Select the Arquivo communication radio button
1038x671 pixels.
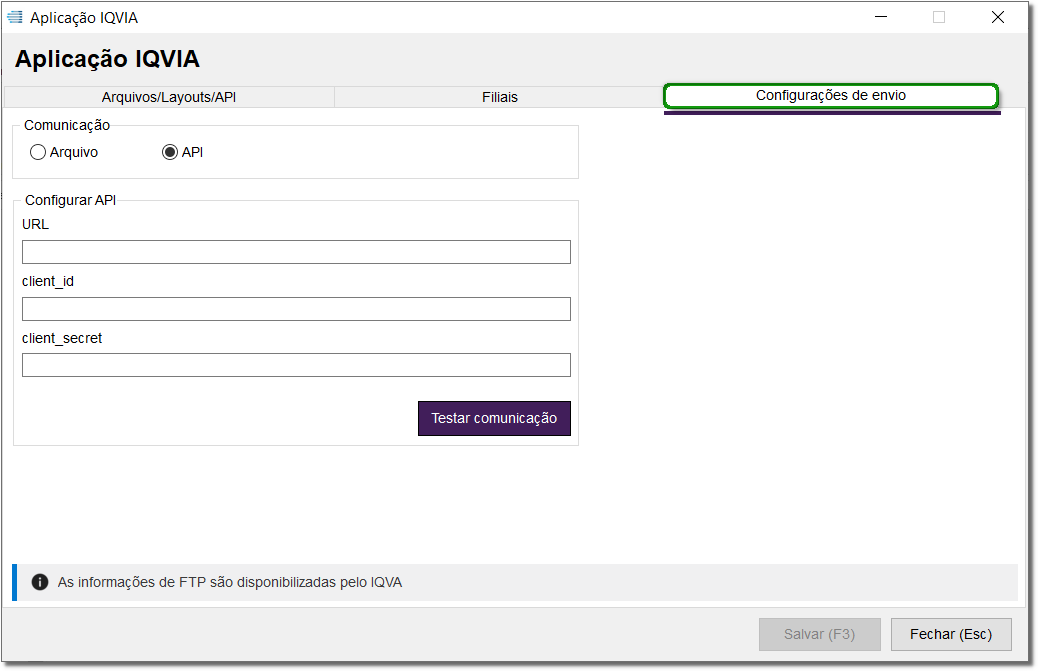click(x=38, y=152)
